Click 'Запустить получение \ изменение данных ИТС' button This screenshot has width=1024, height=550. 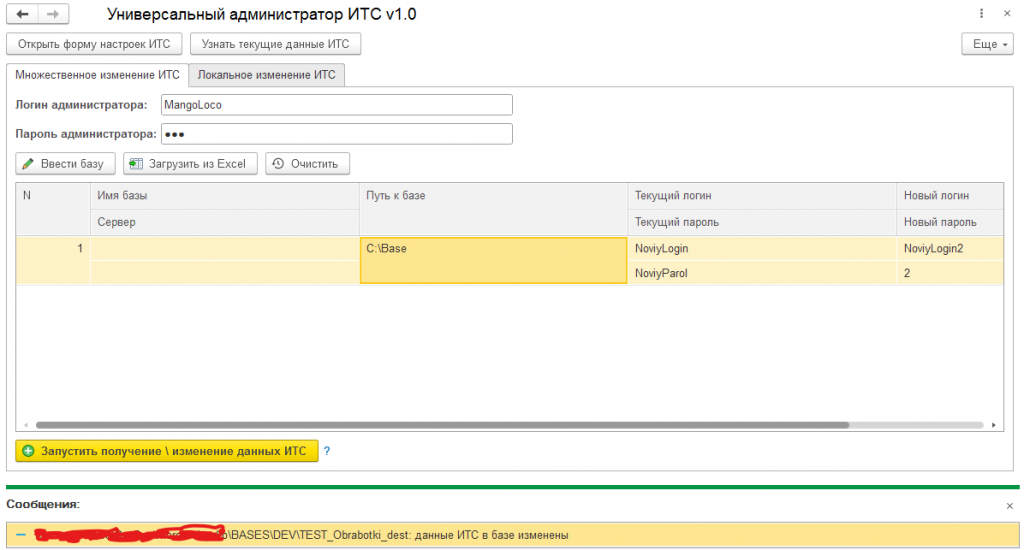click(167, 451)
